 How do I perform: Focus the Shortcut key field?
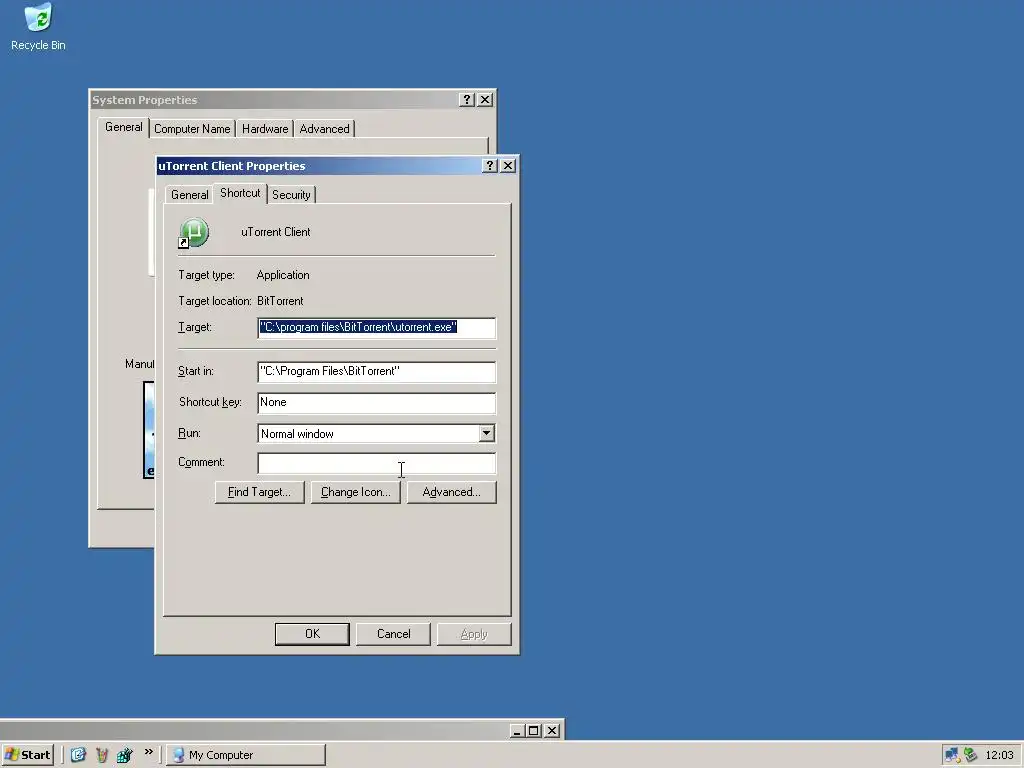pos(376,403)
